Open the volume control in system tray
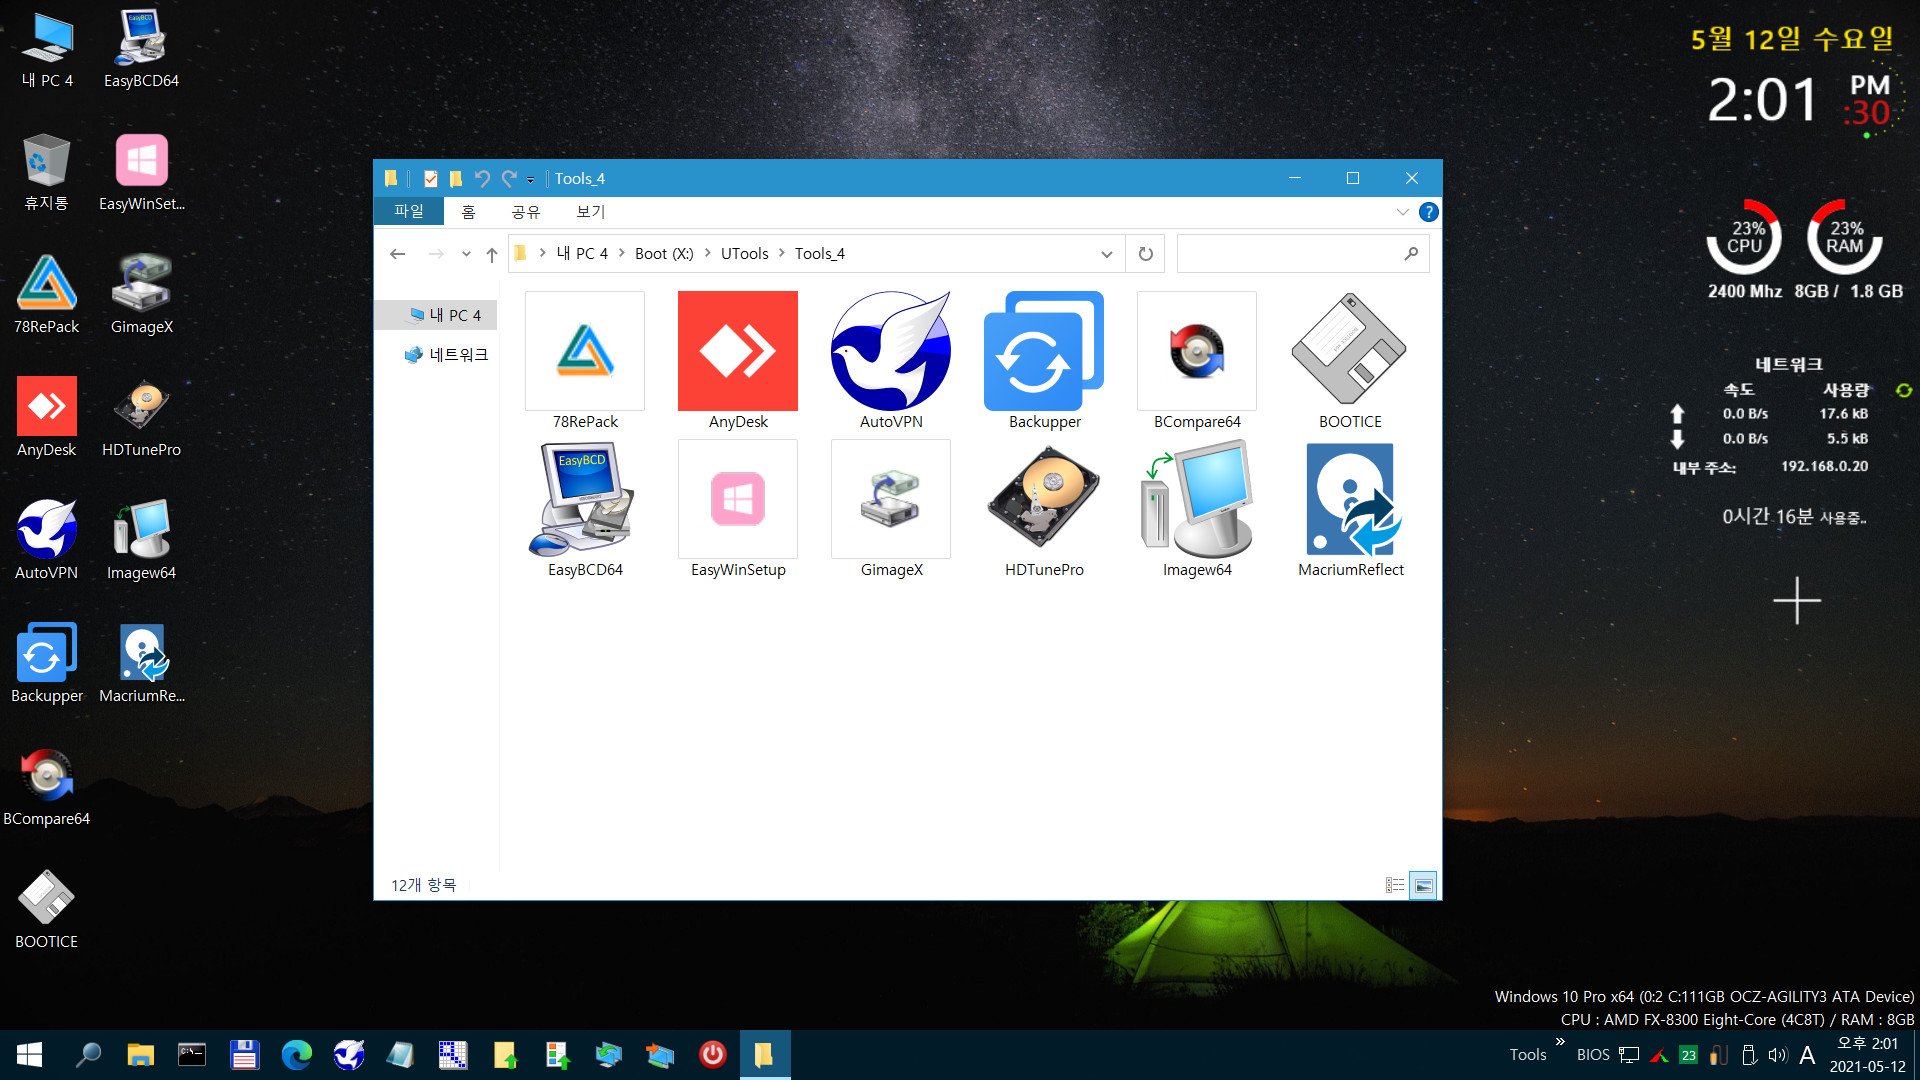The width and height of the screenshot is (1920, 1080). coord(1777,1055)
